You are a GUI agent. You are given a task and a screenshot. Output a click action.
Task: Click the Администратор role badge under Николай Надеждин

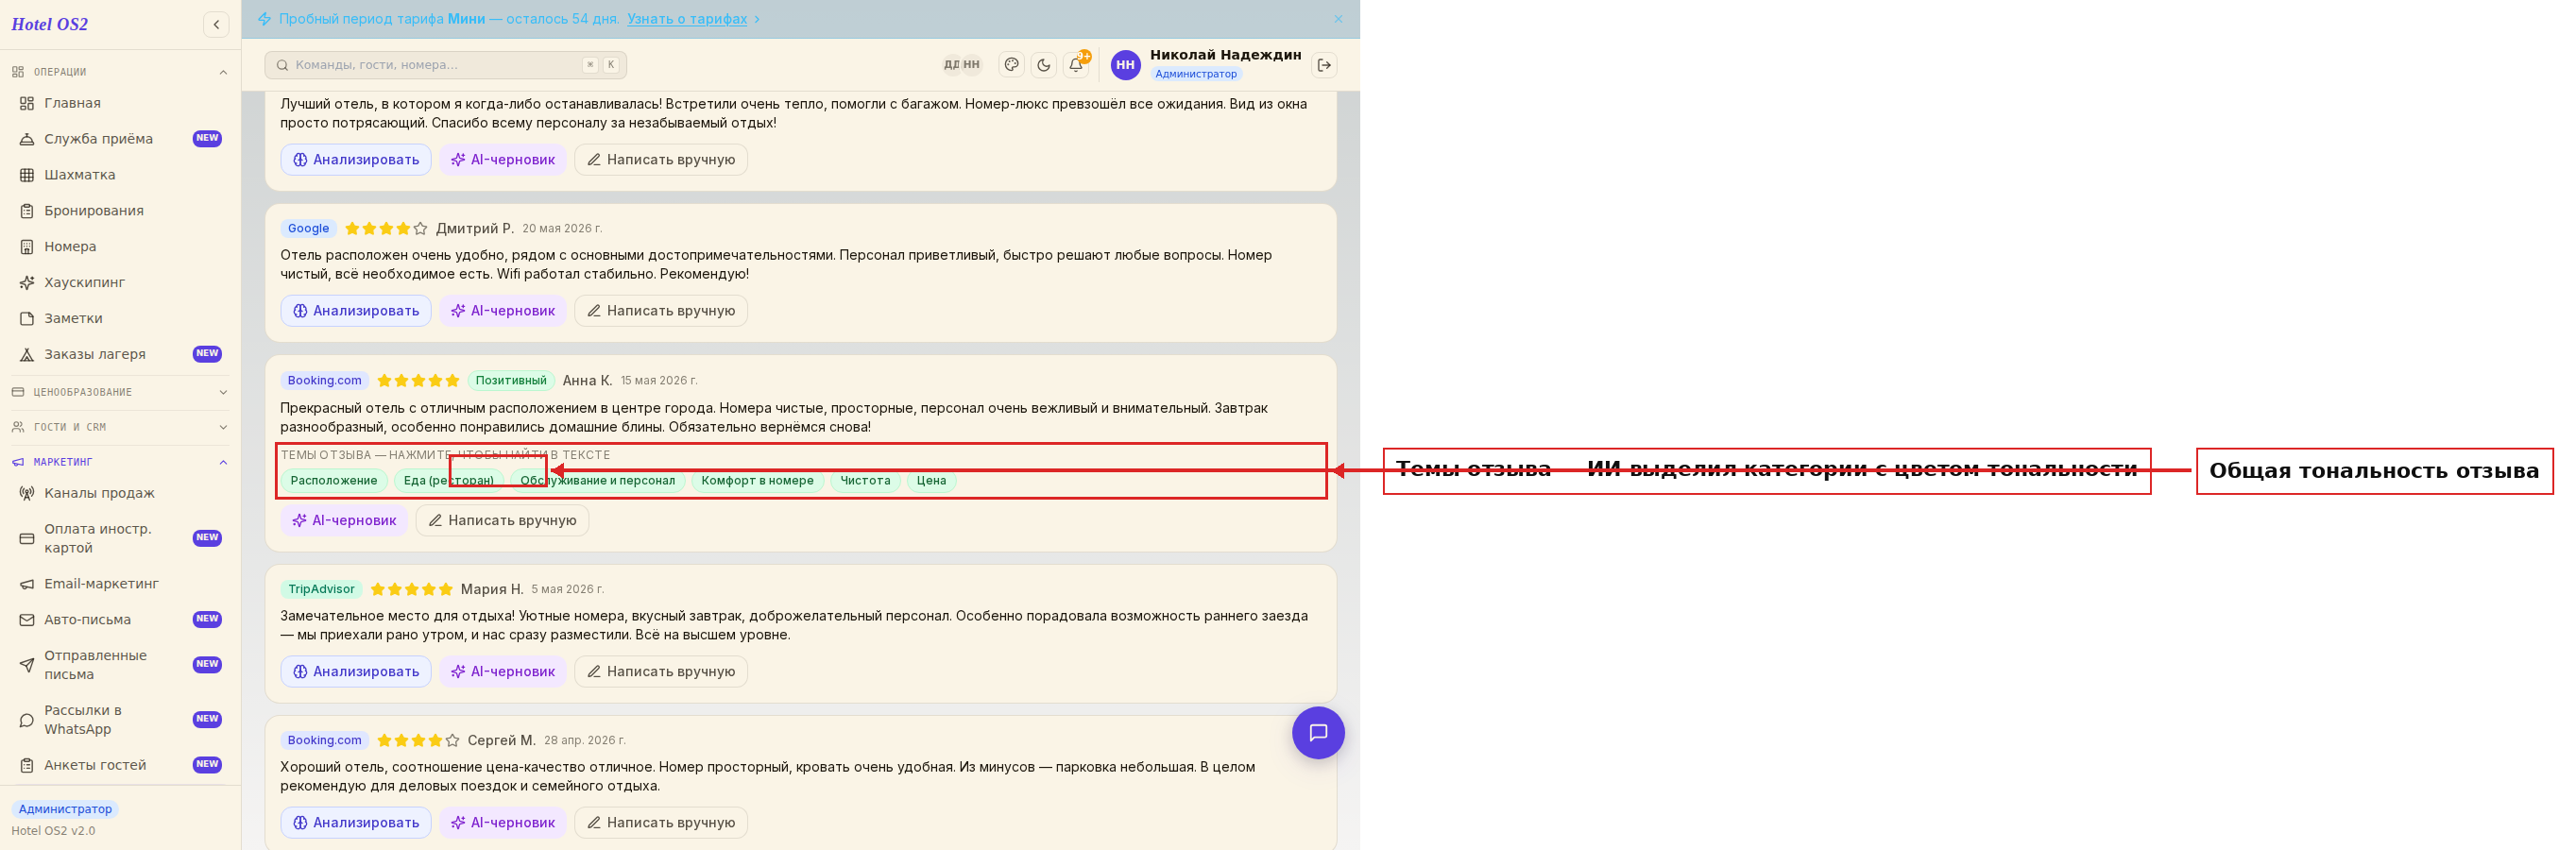point(1196,74)
